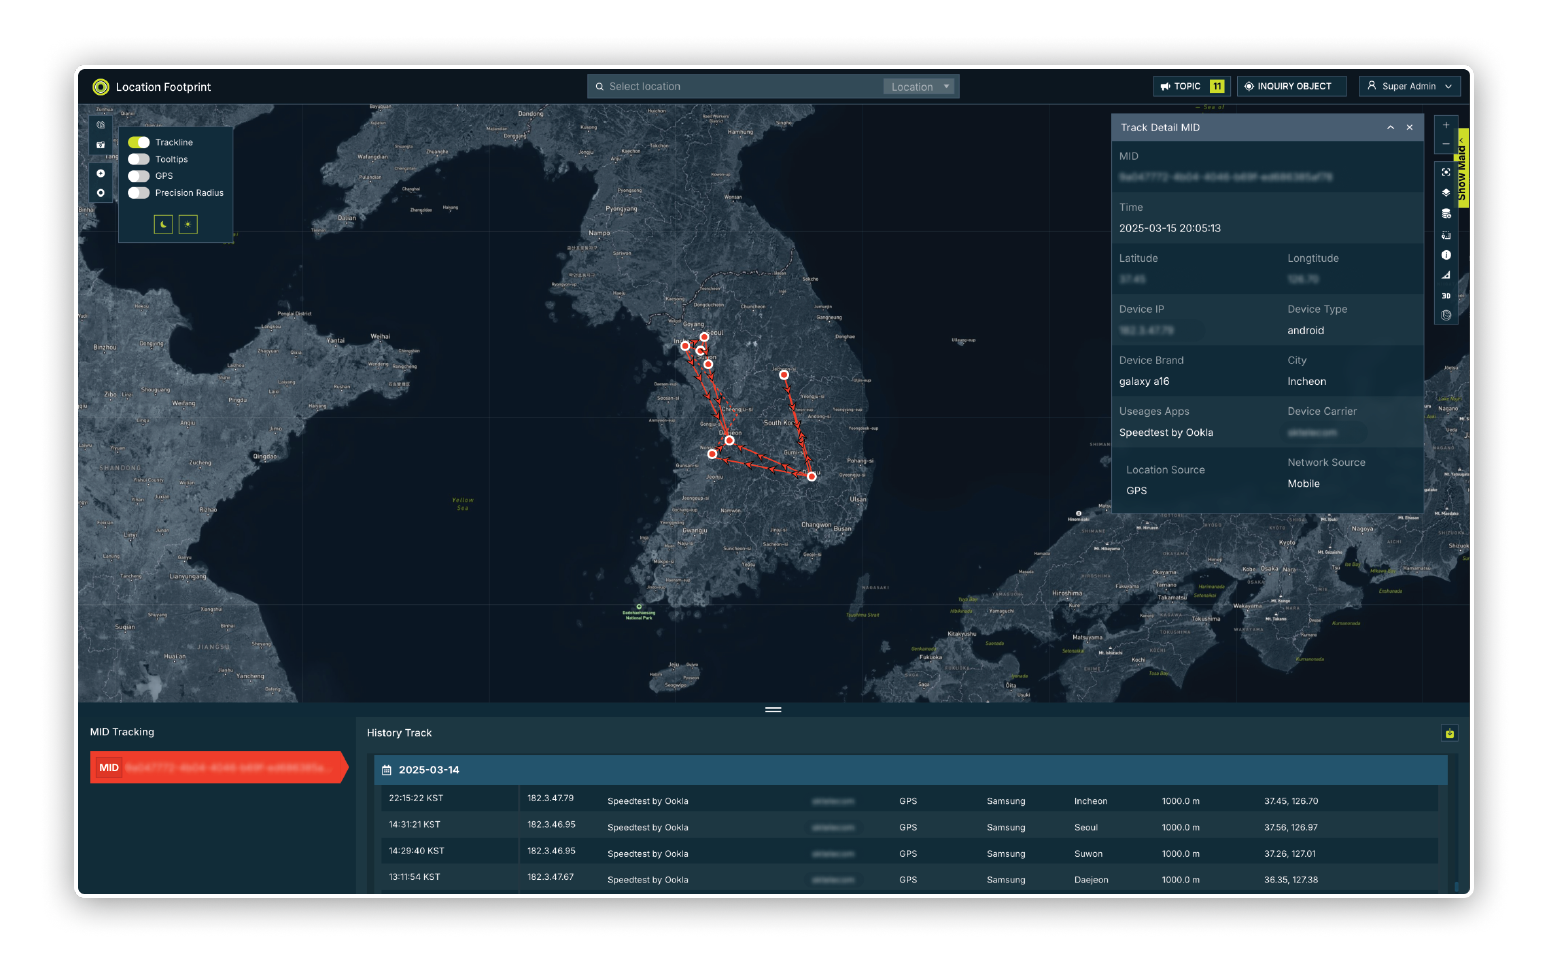Viewport: 1550px width, 972px height.
Task: Click the export icon in History Track
Action: pos(1450,734)
